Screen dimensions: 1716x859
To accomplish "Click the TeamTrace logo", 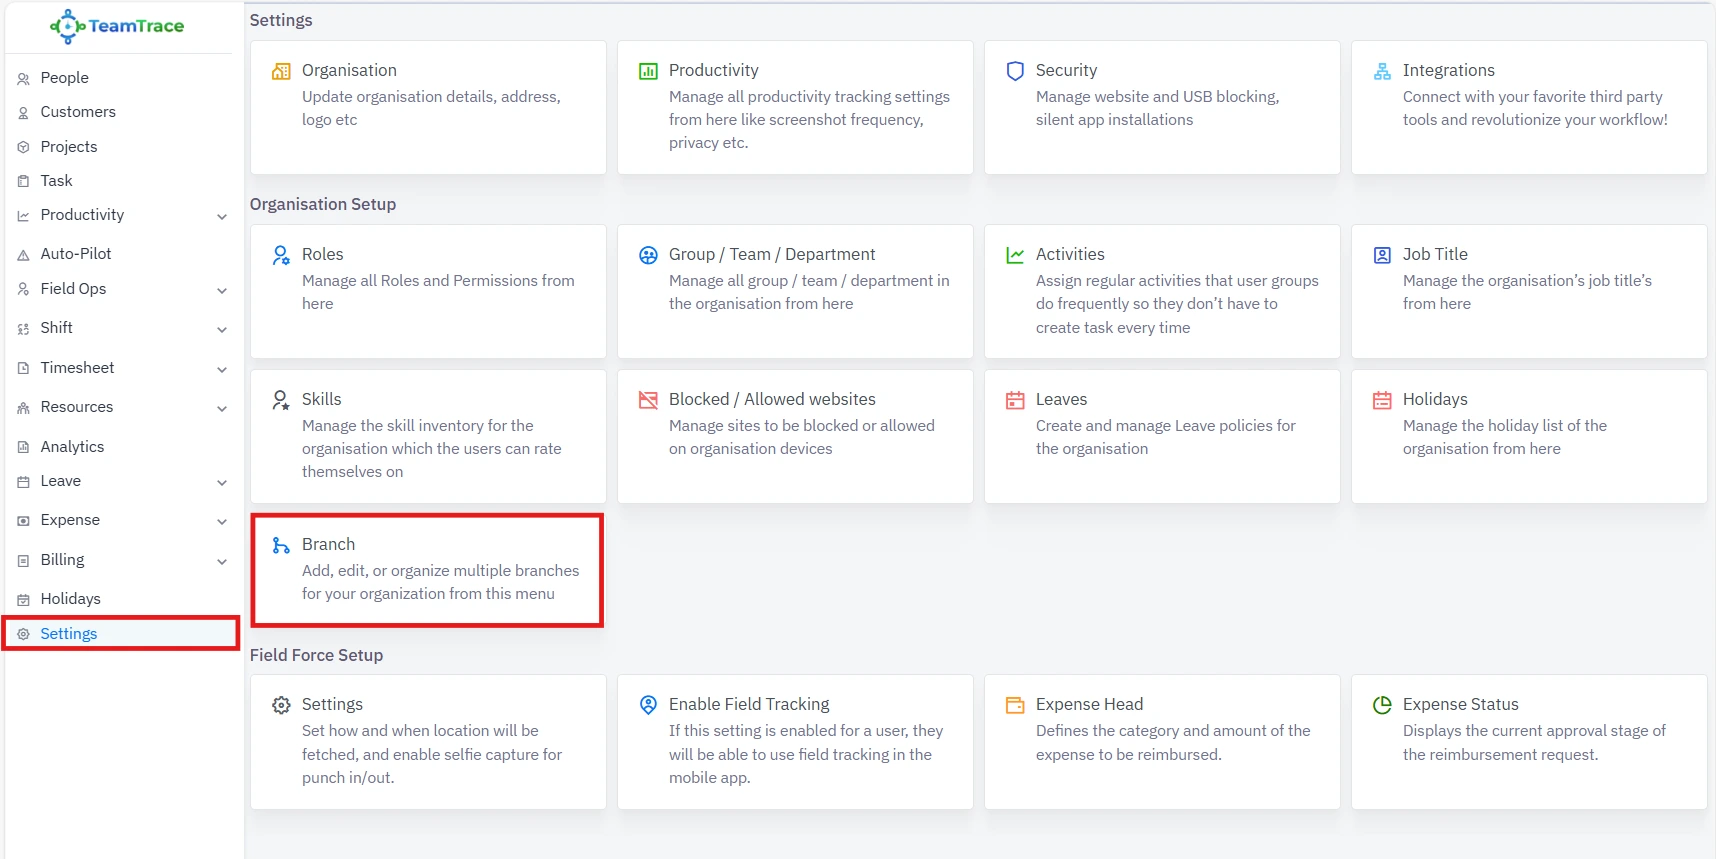I will click(117, 26).
